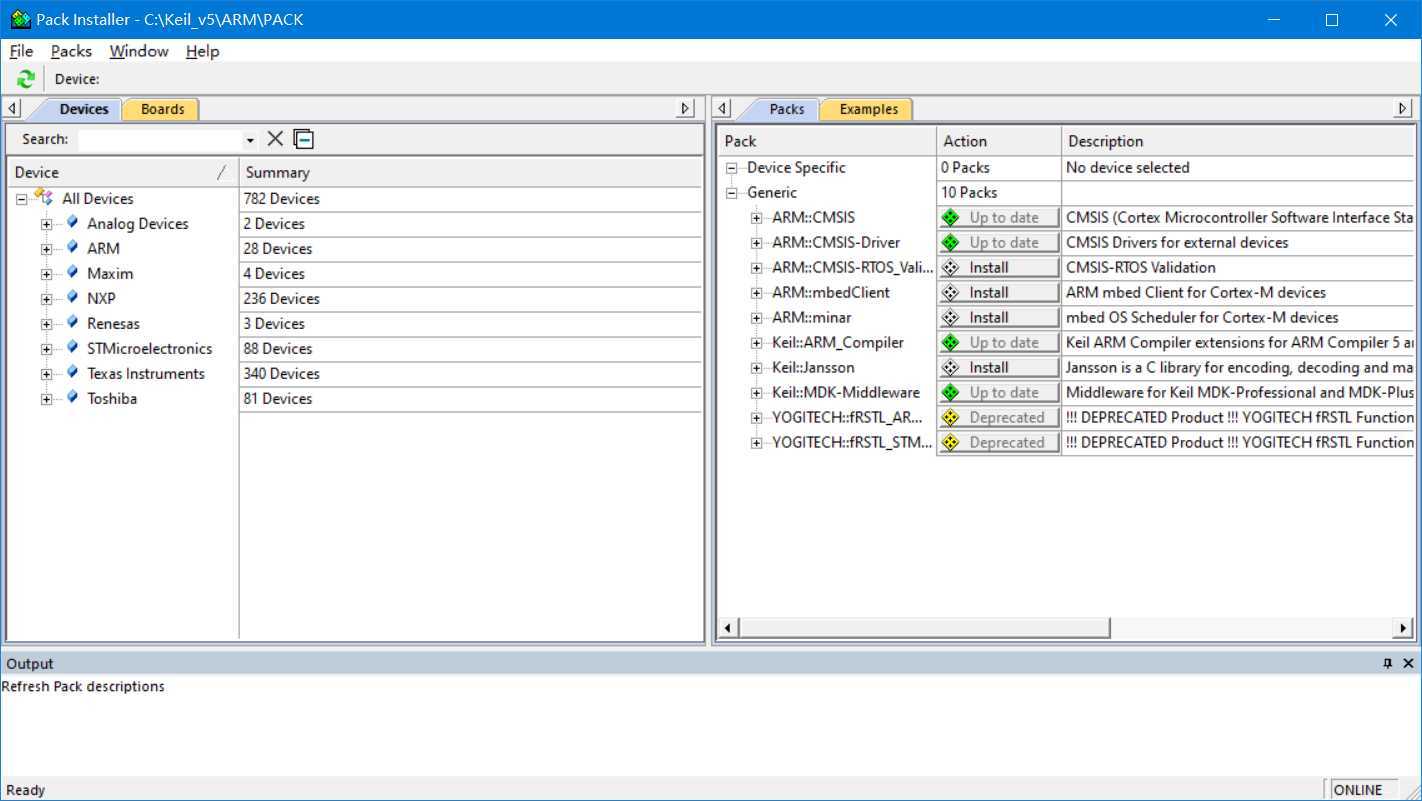The image size is (1422, 801).
Task: Install the ARM::minar pack
Action: [x=999, y=317]
